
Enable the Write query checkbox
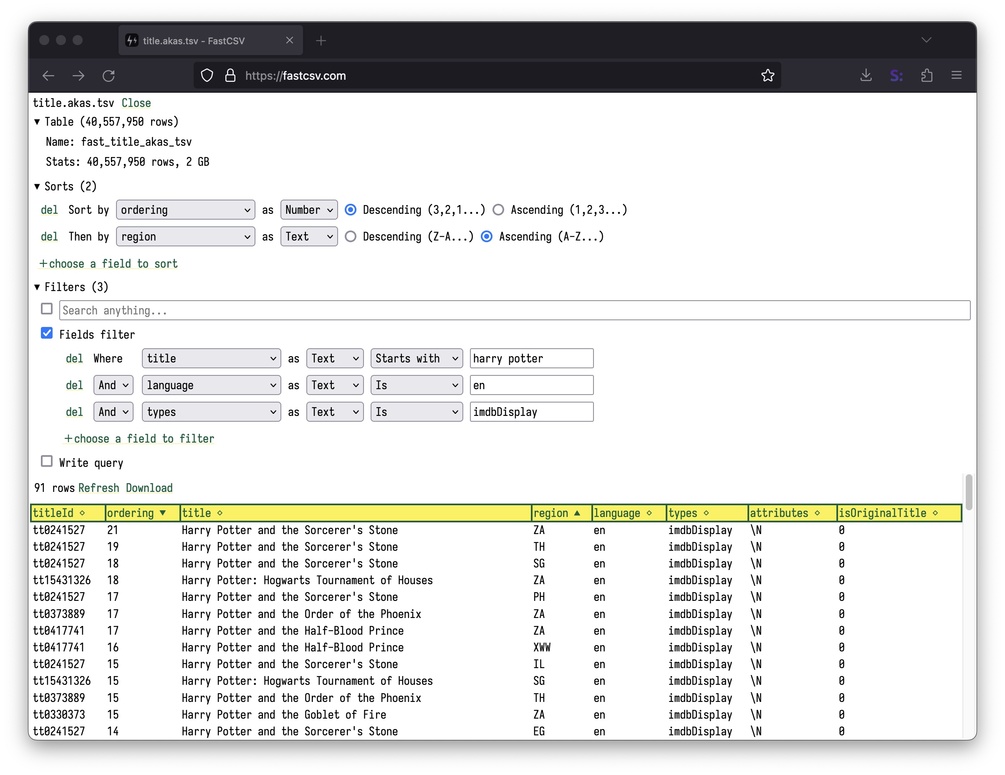47,462
